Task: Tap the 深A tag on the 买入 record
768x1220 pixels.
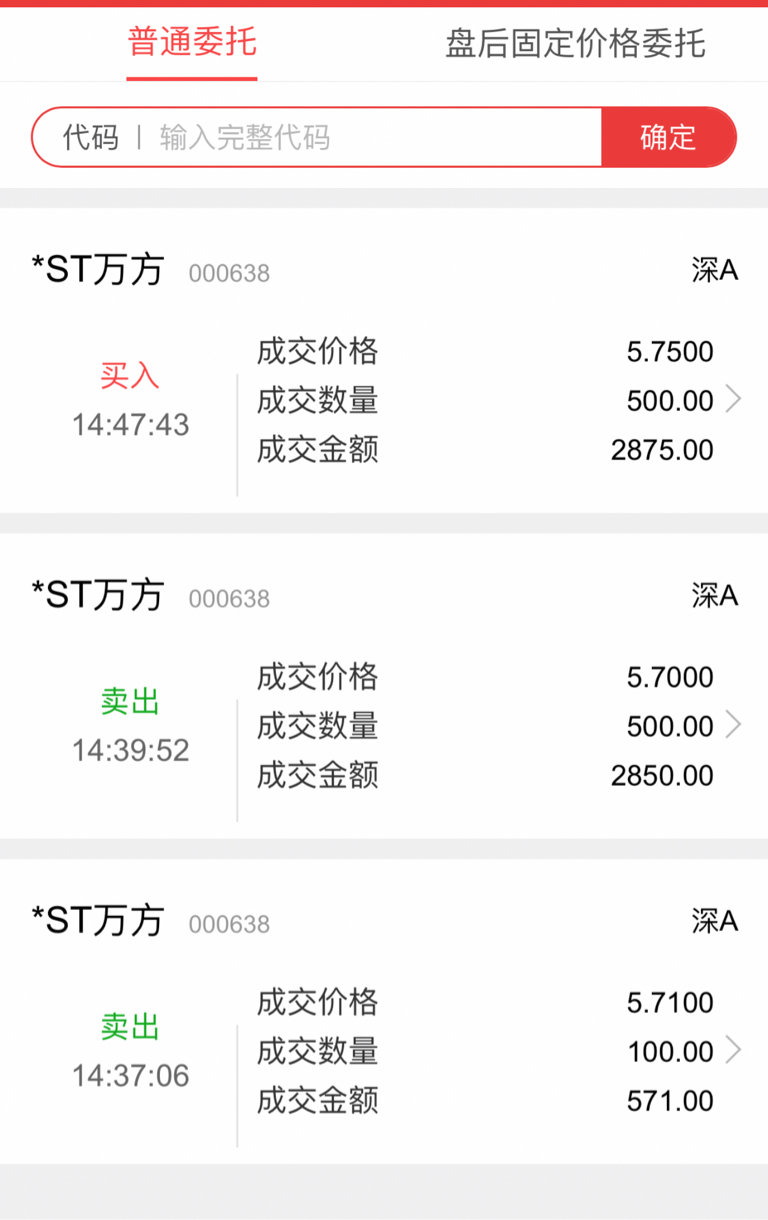Action: [714, 270]
